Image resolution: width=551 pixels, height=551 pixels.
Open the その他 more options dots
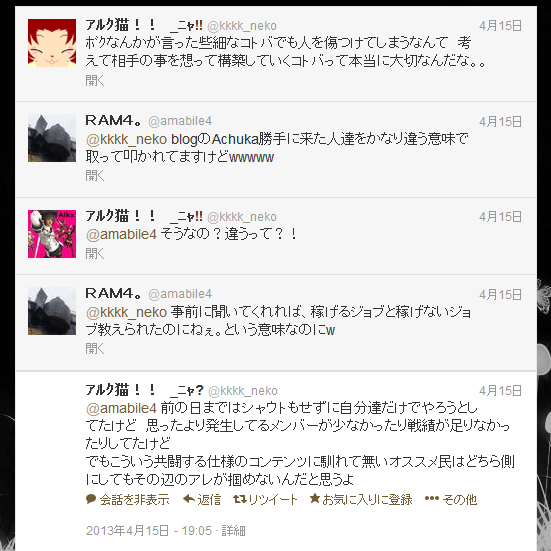coord(432,498)
